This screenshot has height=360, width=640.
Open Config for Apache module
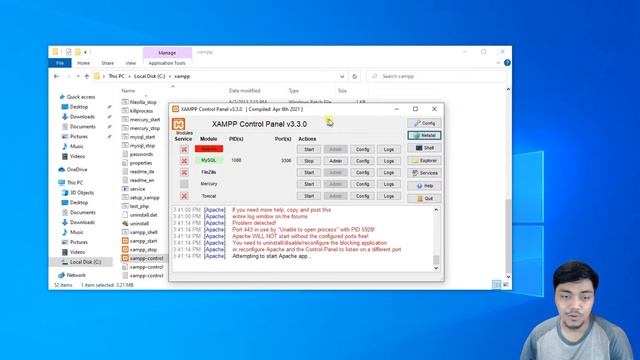(362, 149)
